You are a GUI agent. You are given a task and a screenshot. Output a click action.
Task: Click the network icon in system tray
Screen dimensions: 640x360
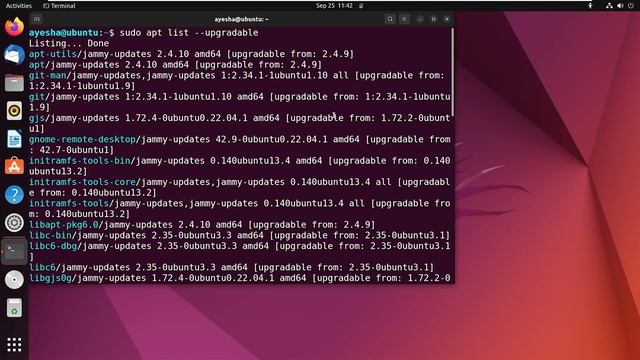coord(609,6)
